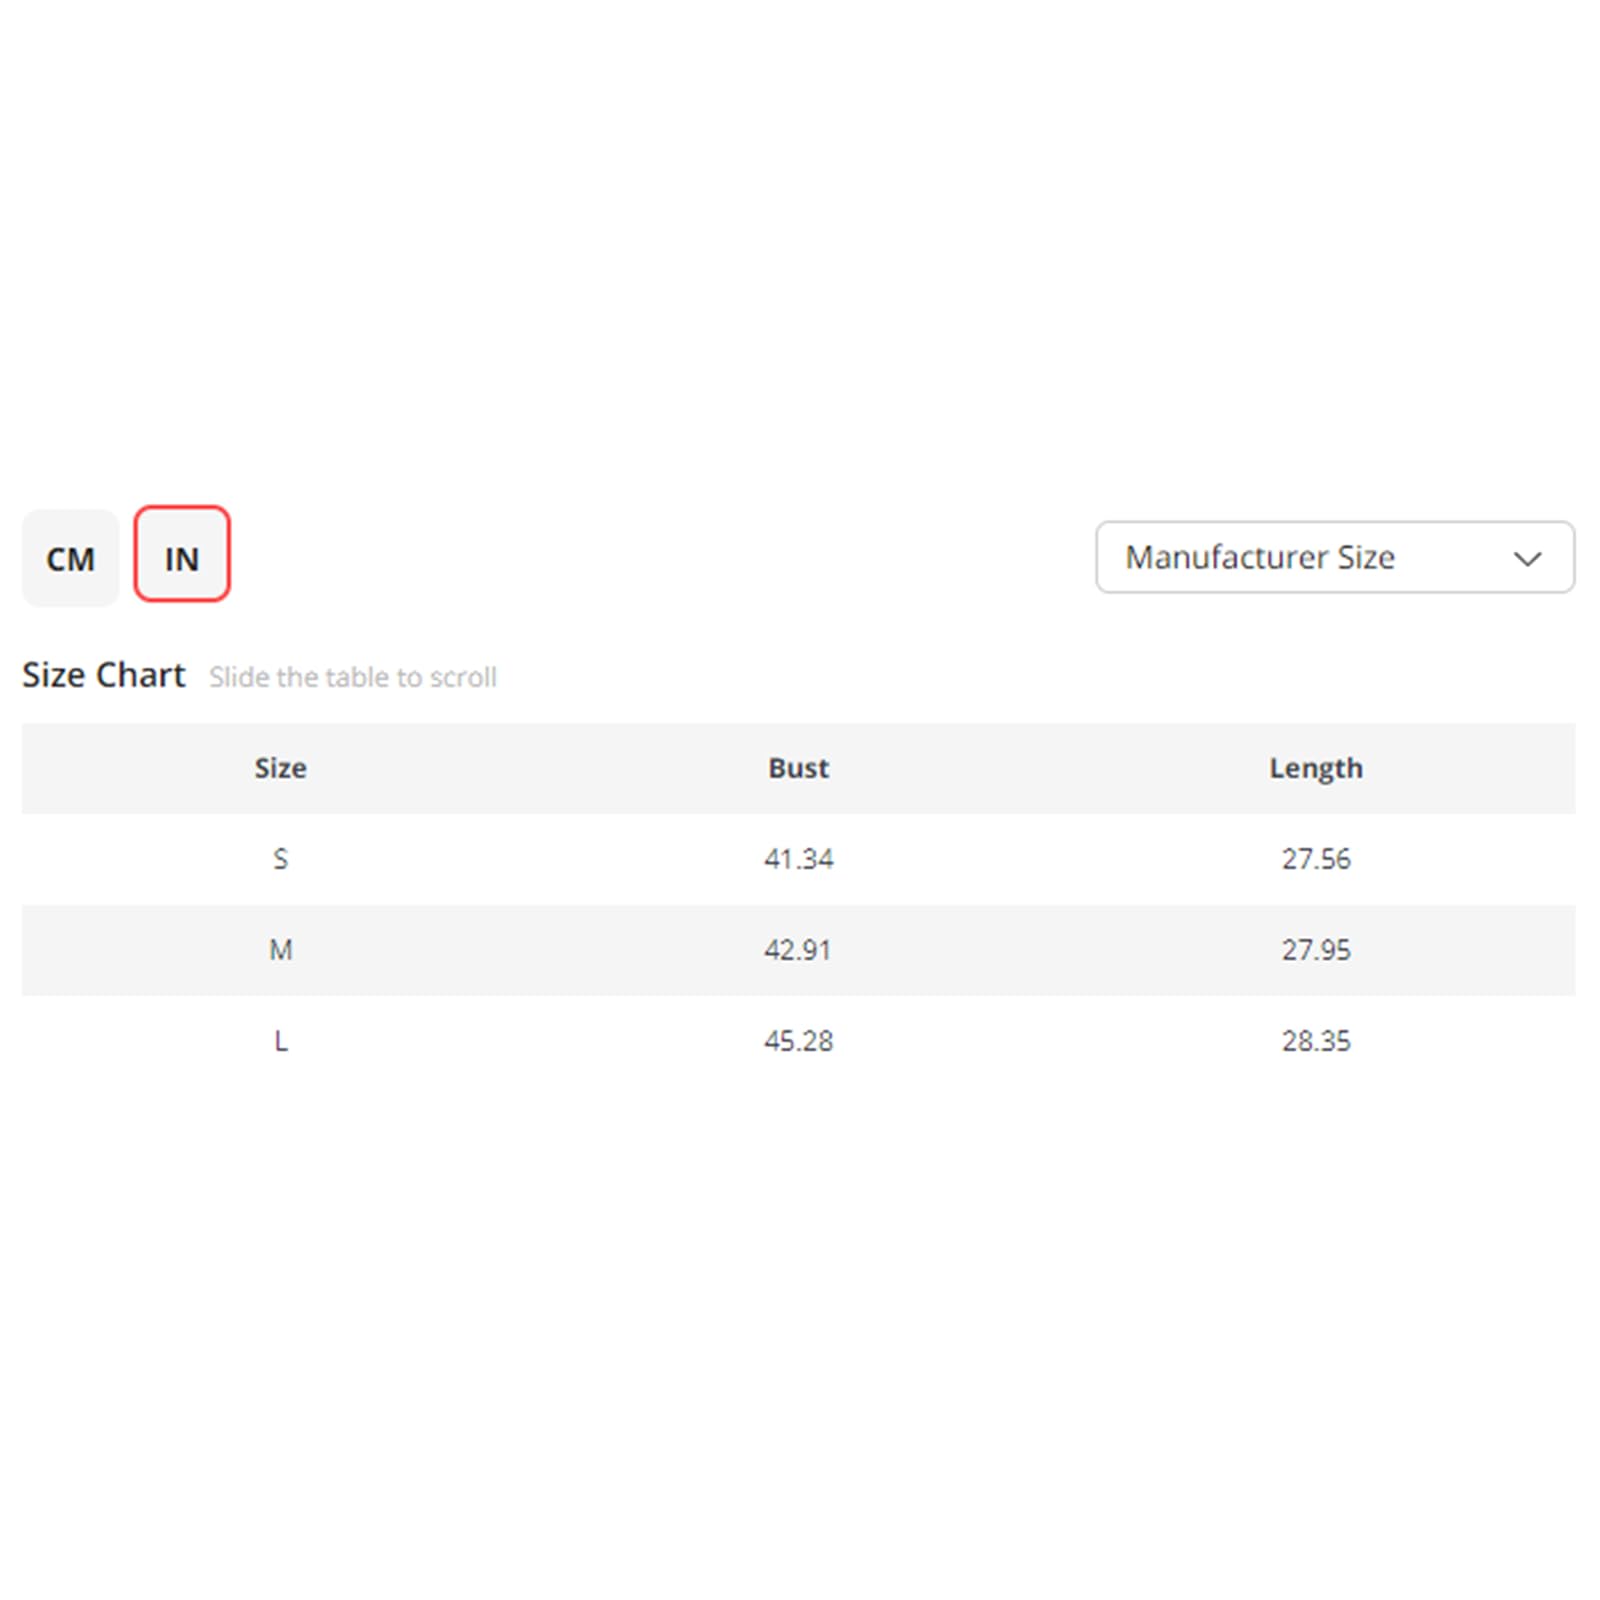Select the L size row label

pos(281,1041)
